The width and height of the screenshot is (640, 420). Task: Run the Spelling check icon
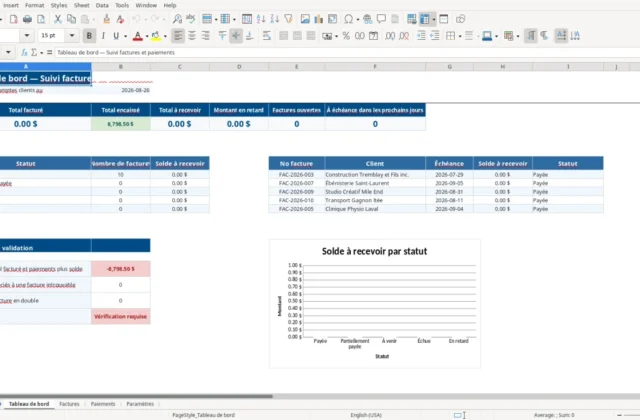(x=191, y=19)
